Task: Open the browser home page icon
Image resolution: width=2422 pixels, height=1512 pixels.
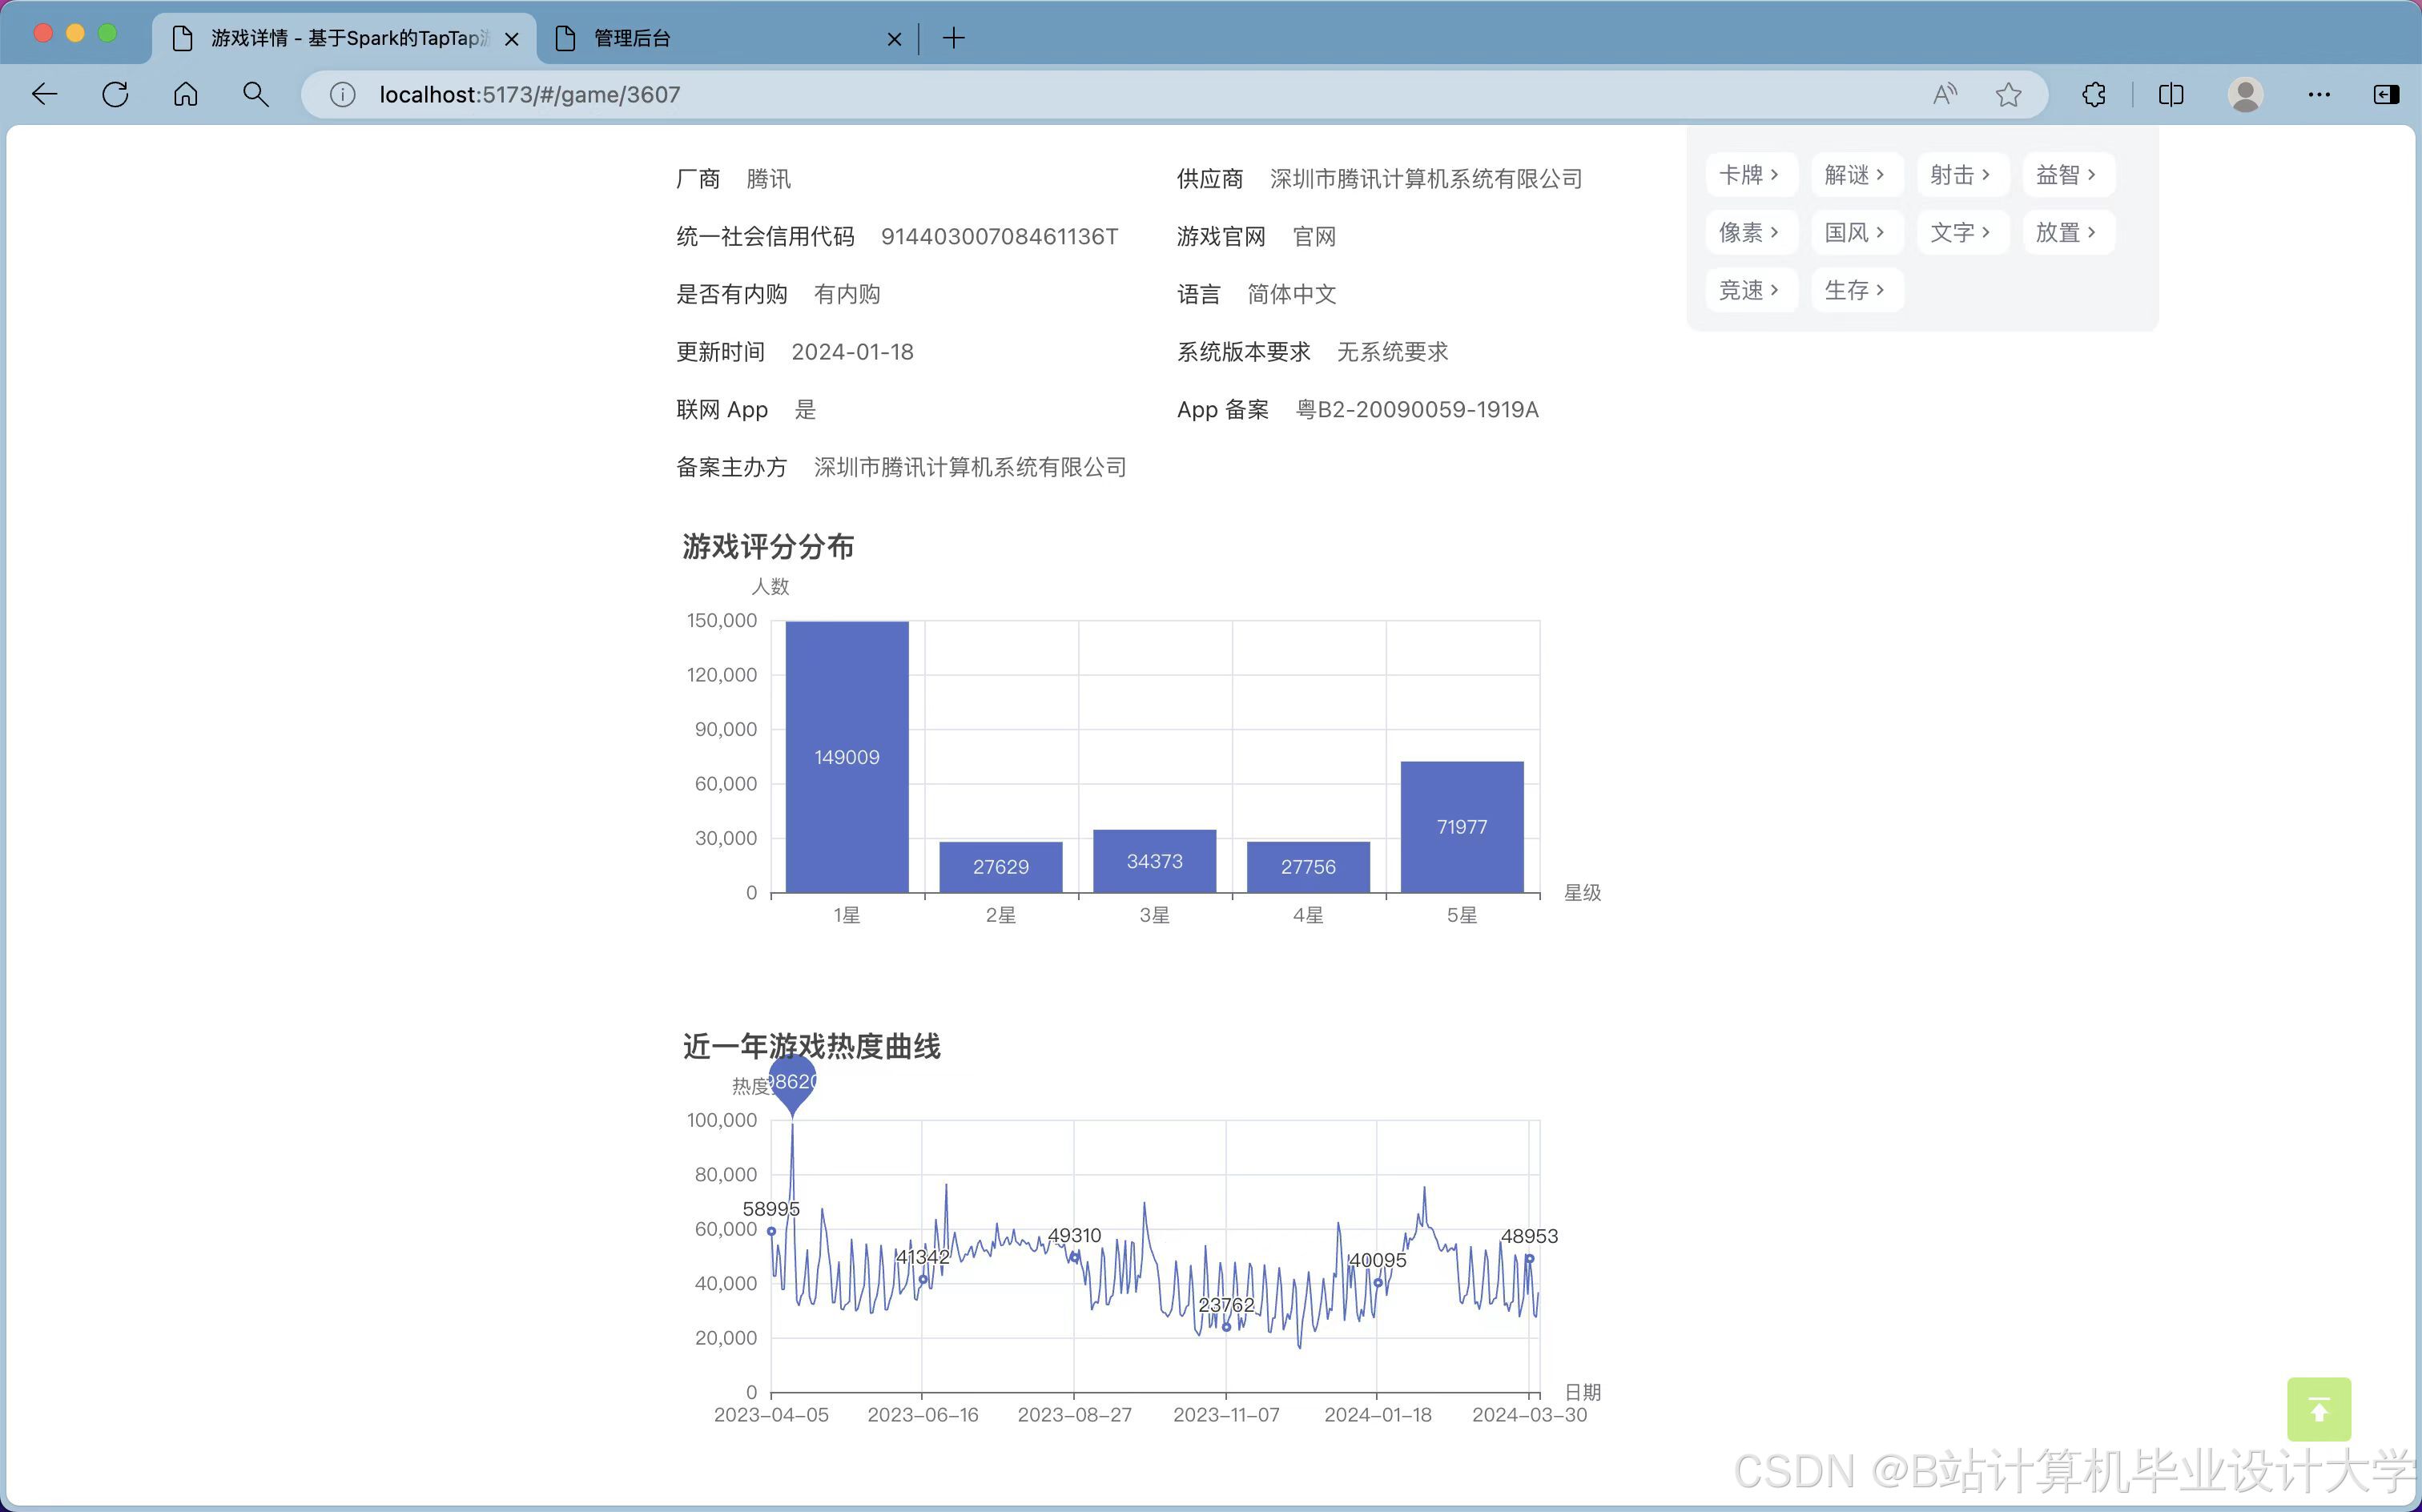Action: [185, 94]
